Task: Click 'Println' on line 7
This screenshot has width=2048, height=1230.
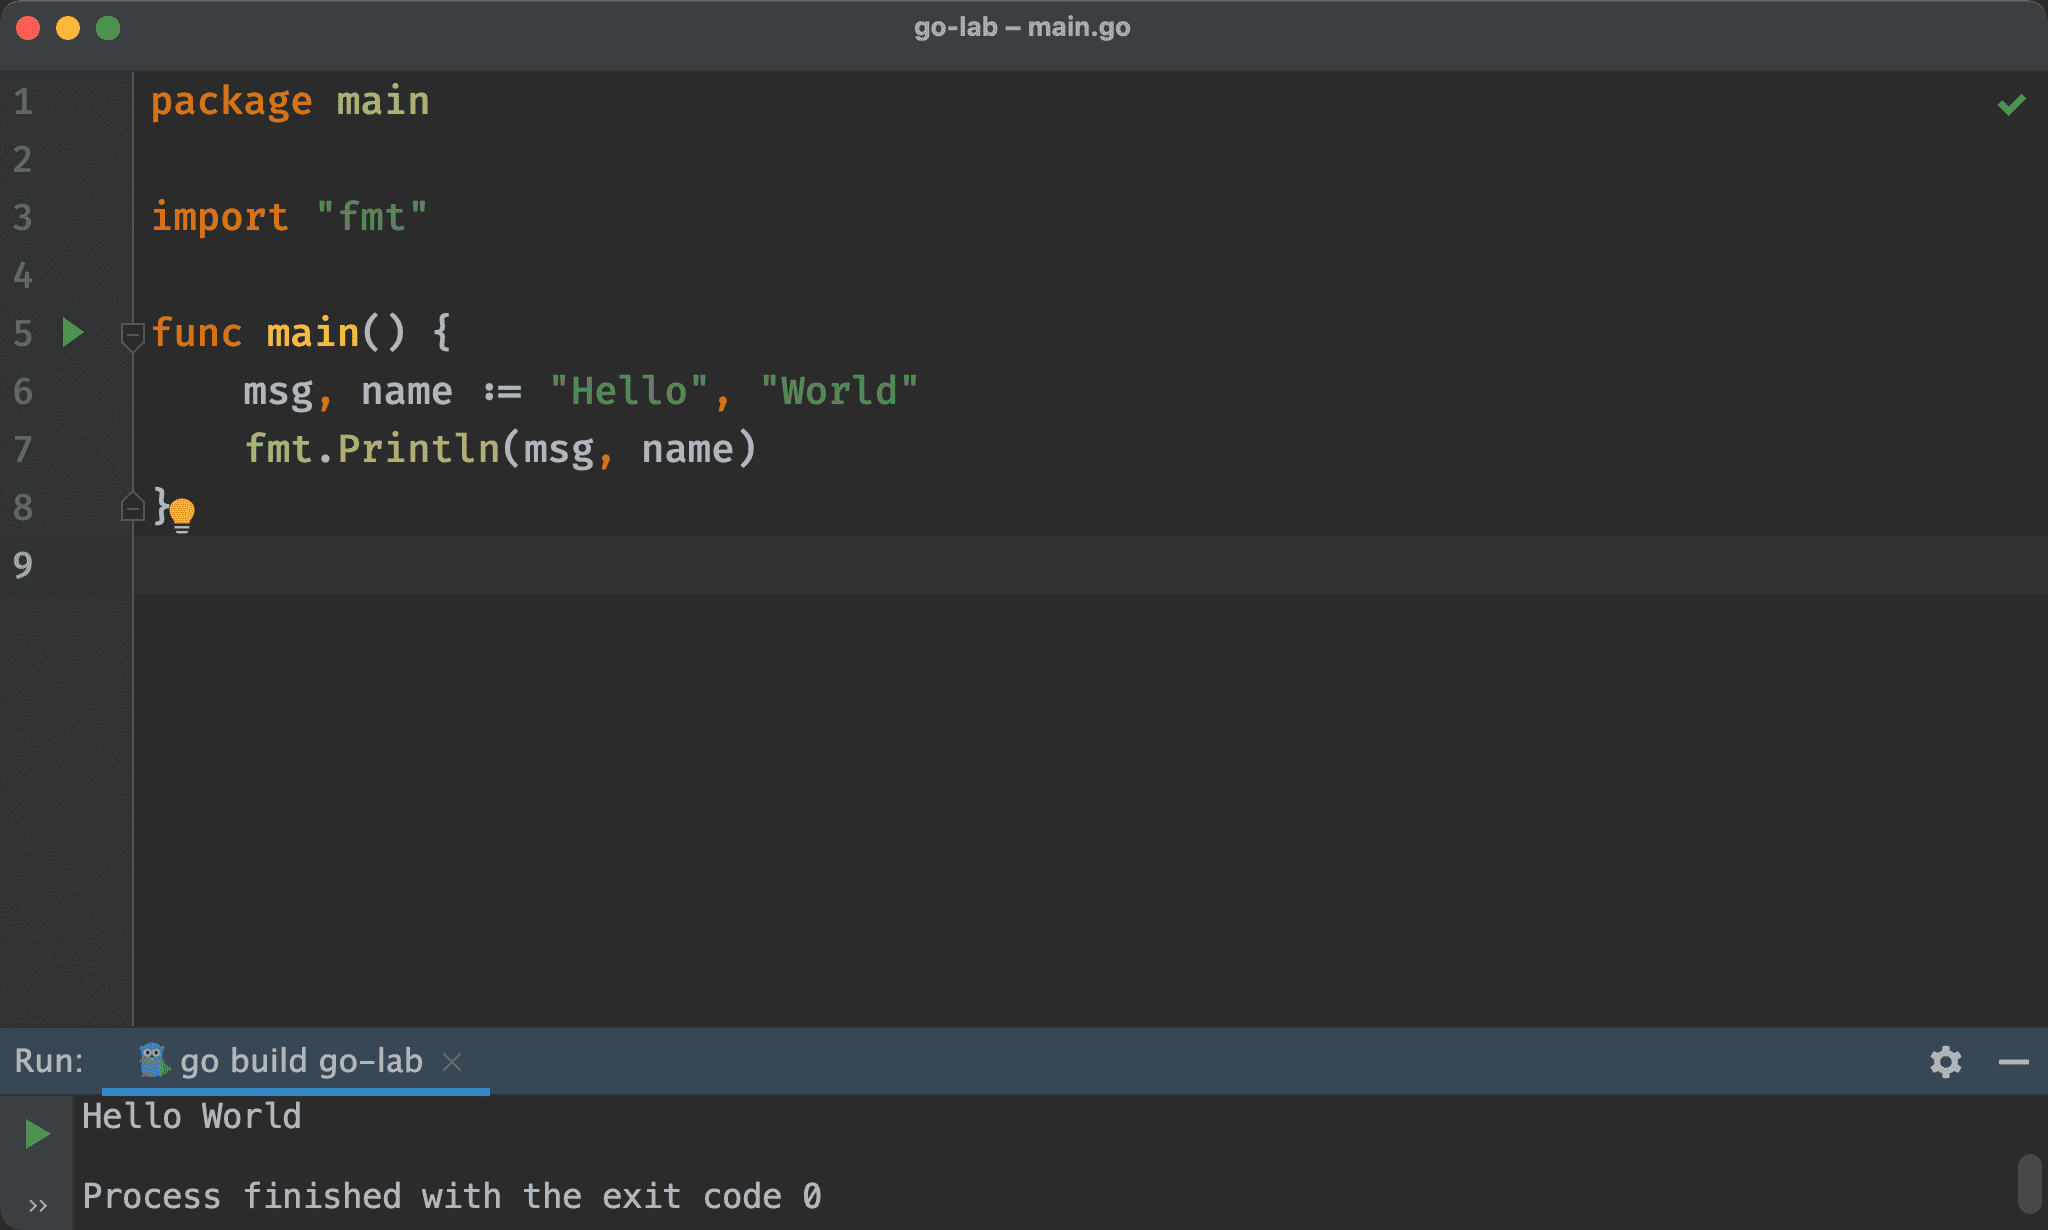Action: (x=418, y=449)
